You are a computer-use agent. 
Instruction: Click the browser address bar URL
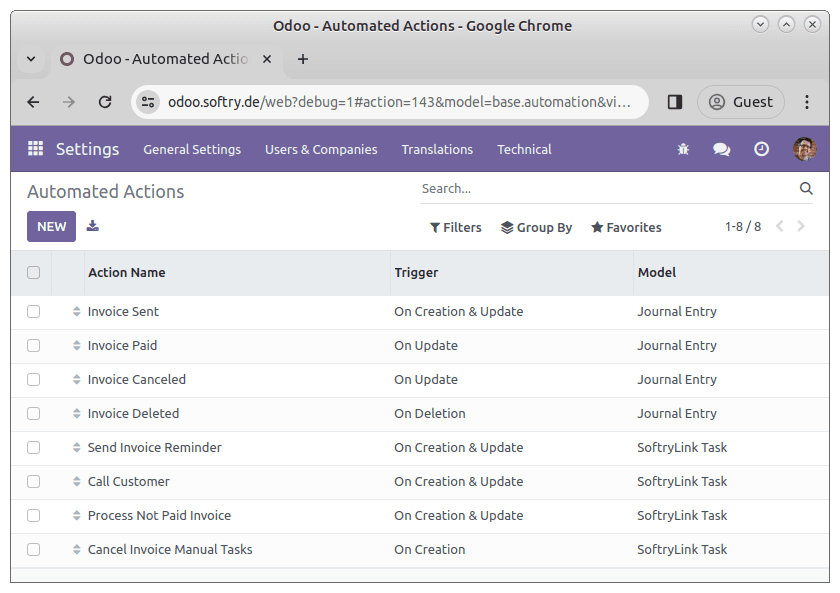click(399, 102)
